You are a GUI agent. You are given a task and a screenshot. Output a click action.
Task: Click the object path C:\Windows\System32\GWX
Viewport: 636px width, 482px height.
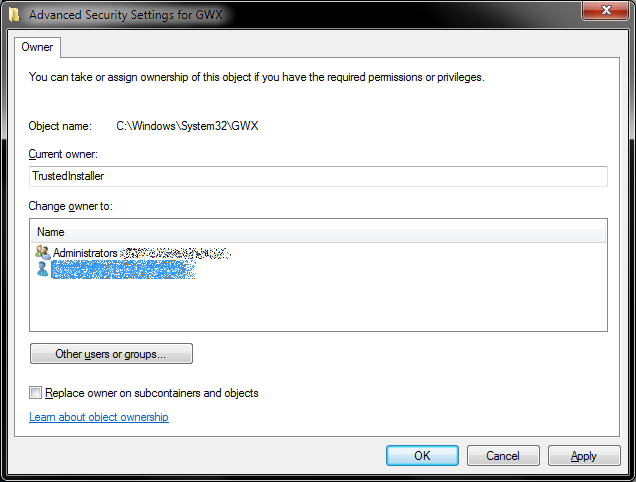tap(187, 126)
